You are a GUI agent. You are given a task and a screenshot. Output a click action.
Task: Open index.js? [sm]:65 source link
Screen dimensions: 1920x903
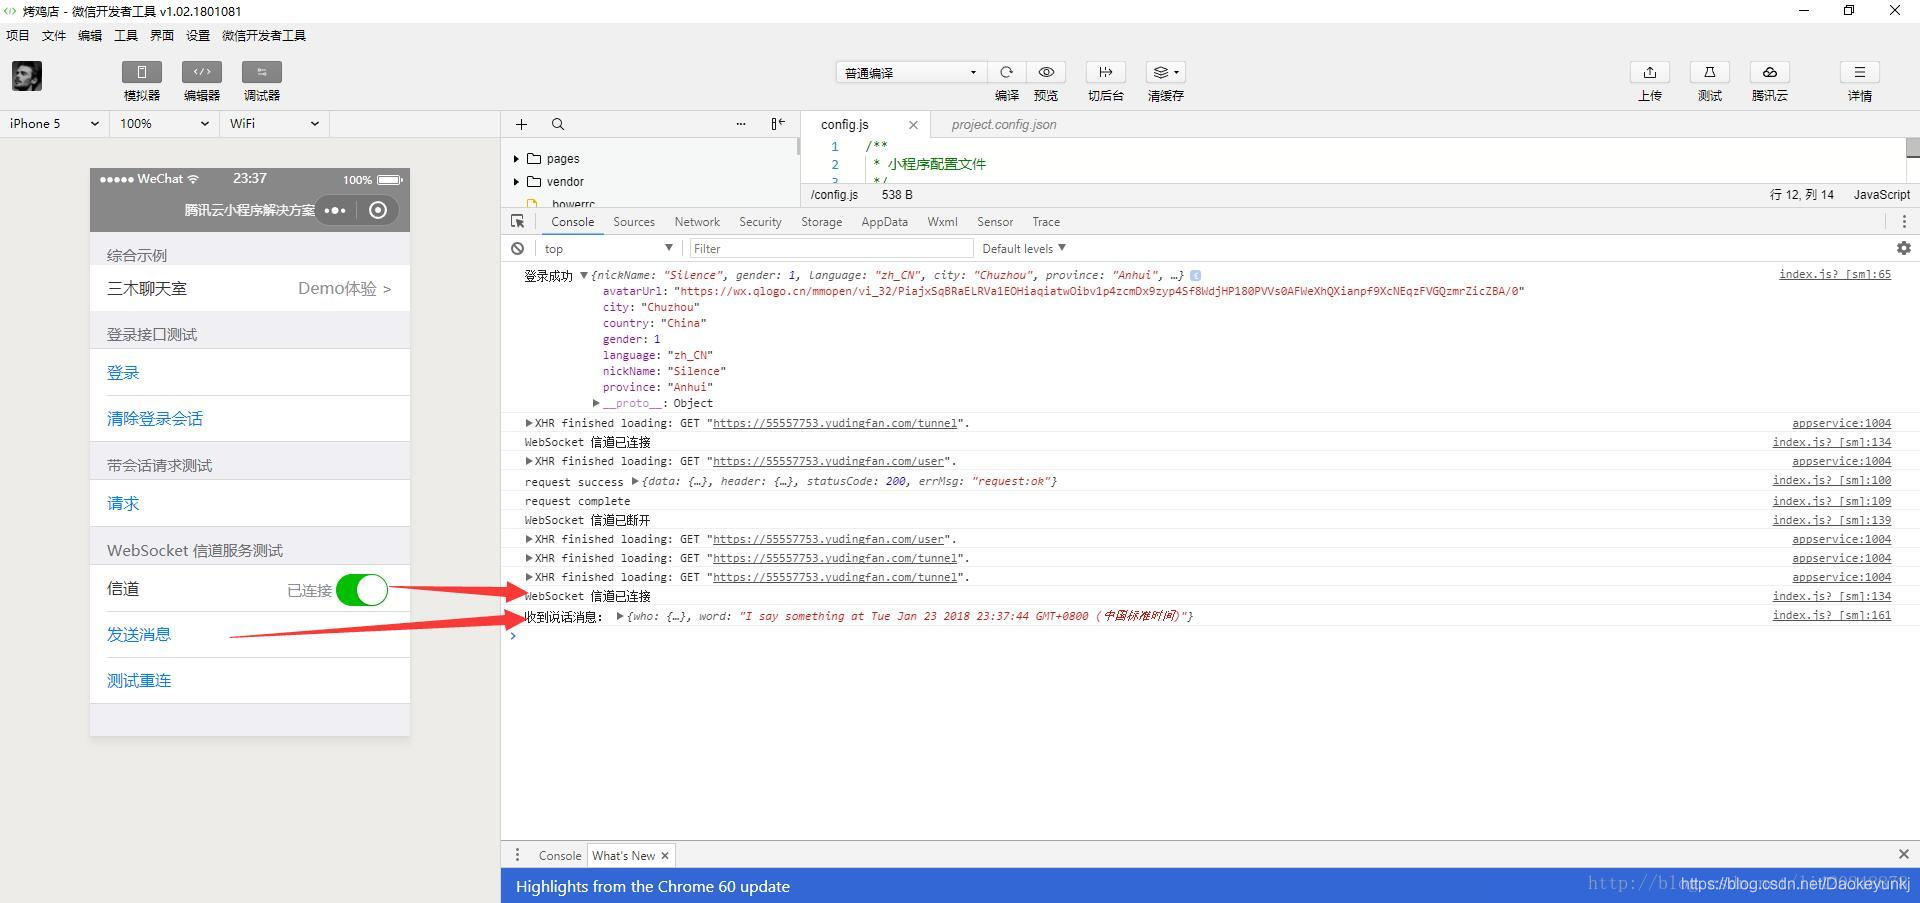pos(1835,274)
